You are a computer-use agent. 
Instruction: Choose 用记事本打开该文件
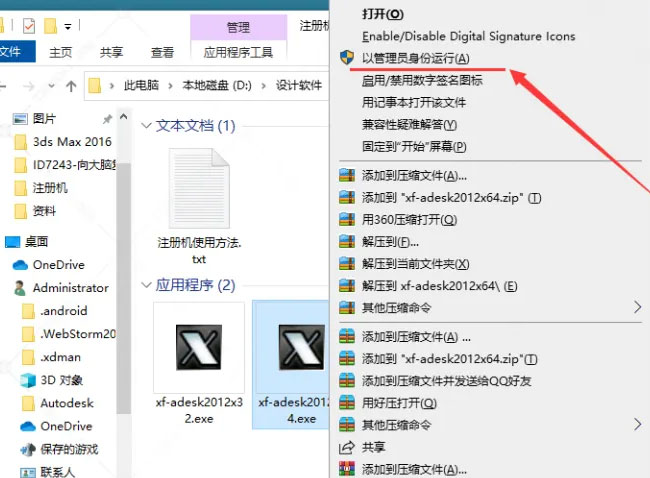tap(414, 102)
